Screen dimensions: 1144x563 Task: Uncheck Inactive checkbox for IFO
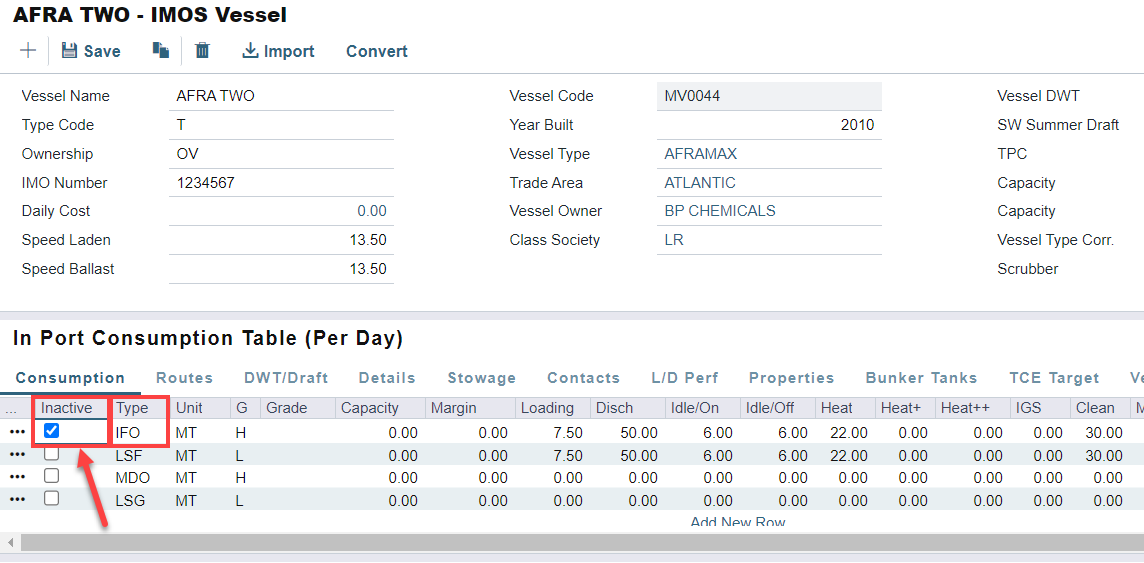point(52,431)
